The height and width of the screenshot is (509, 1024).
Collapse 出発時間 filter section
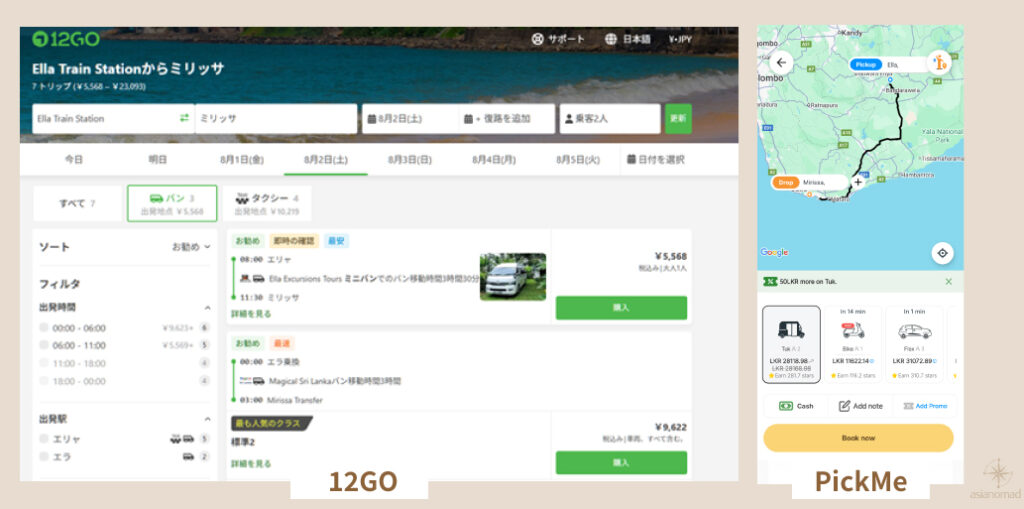click(208, 307)
